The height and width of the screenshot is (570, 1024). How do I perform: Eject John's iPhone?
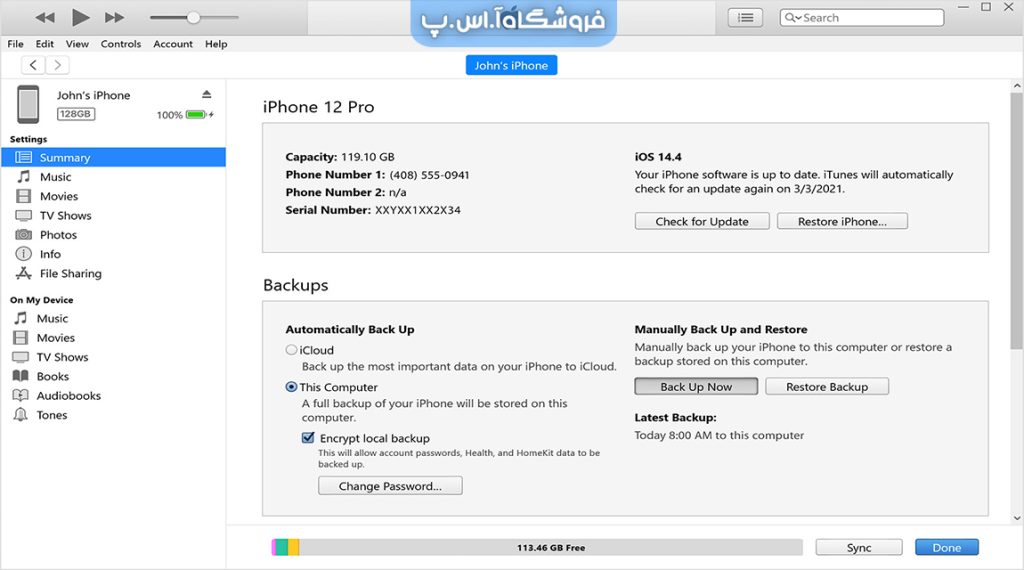coord(206,94)
